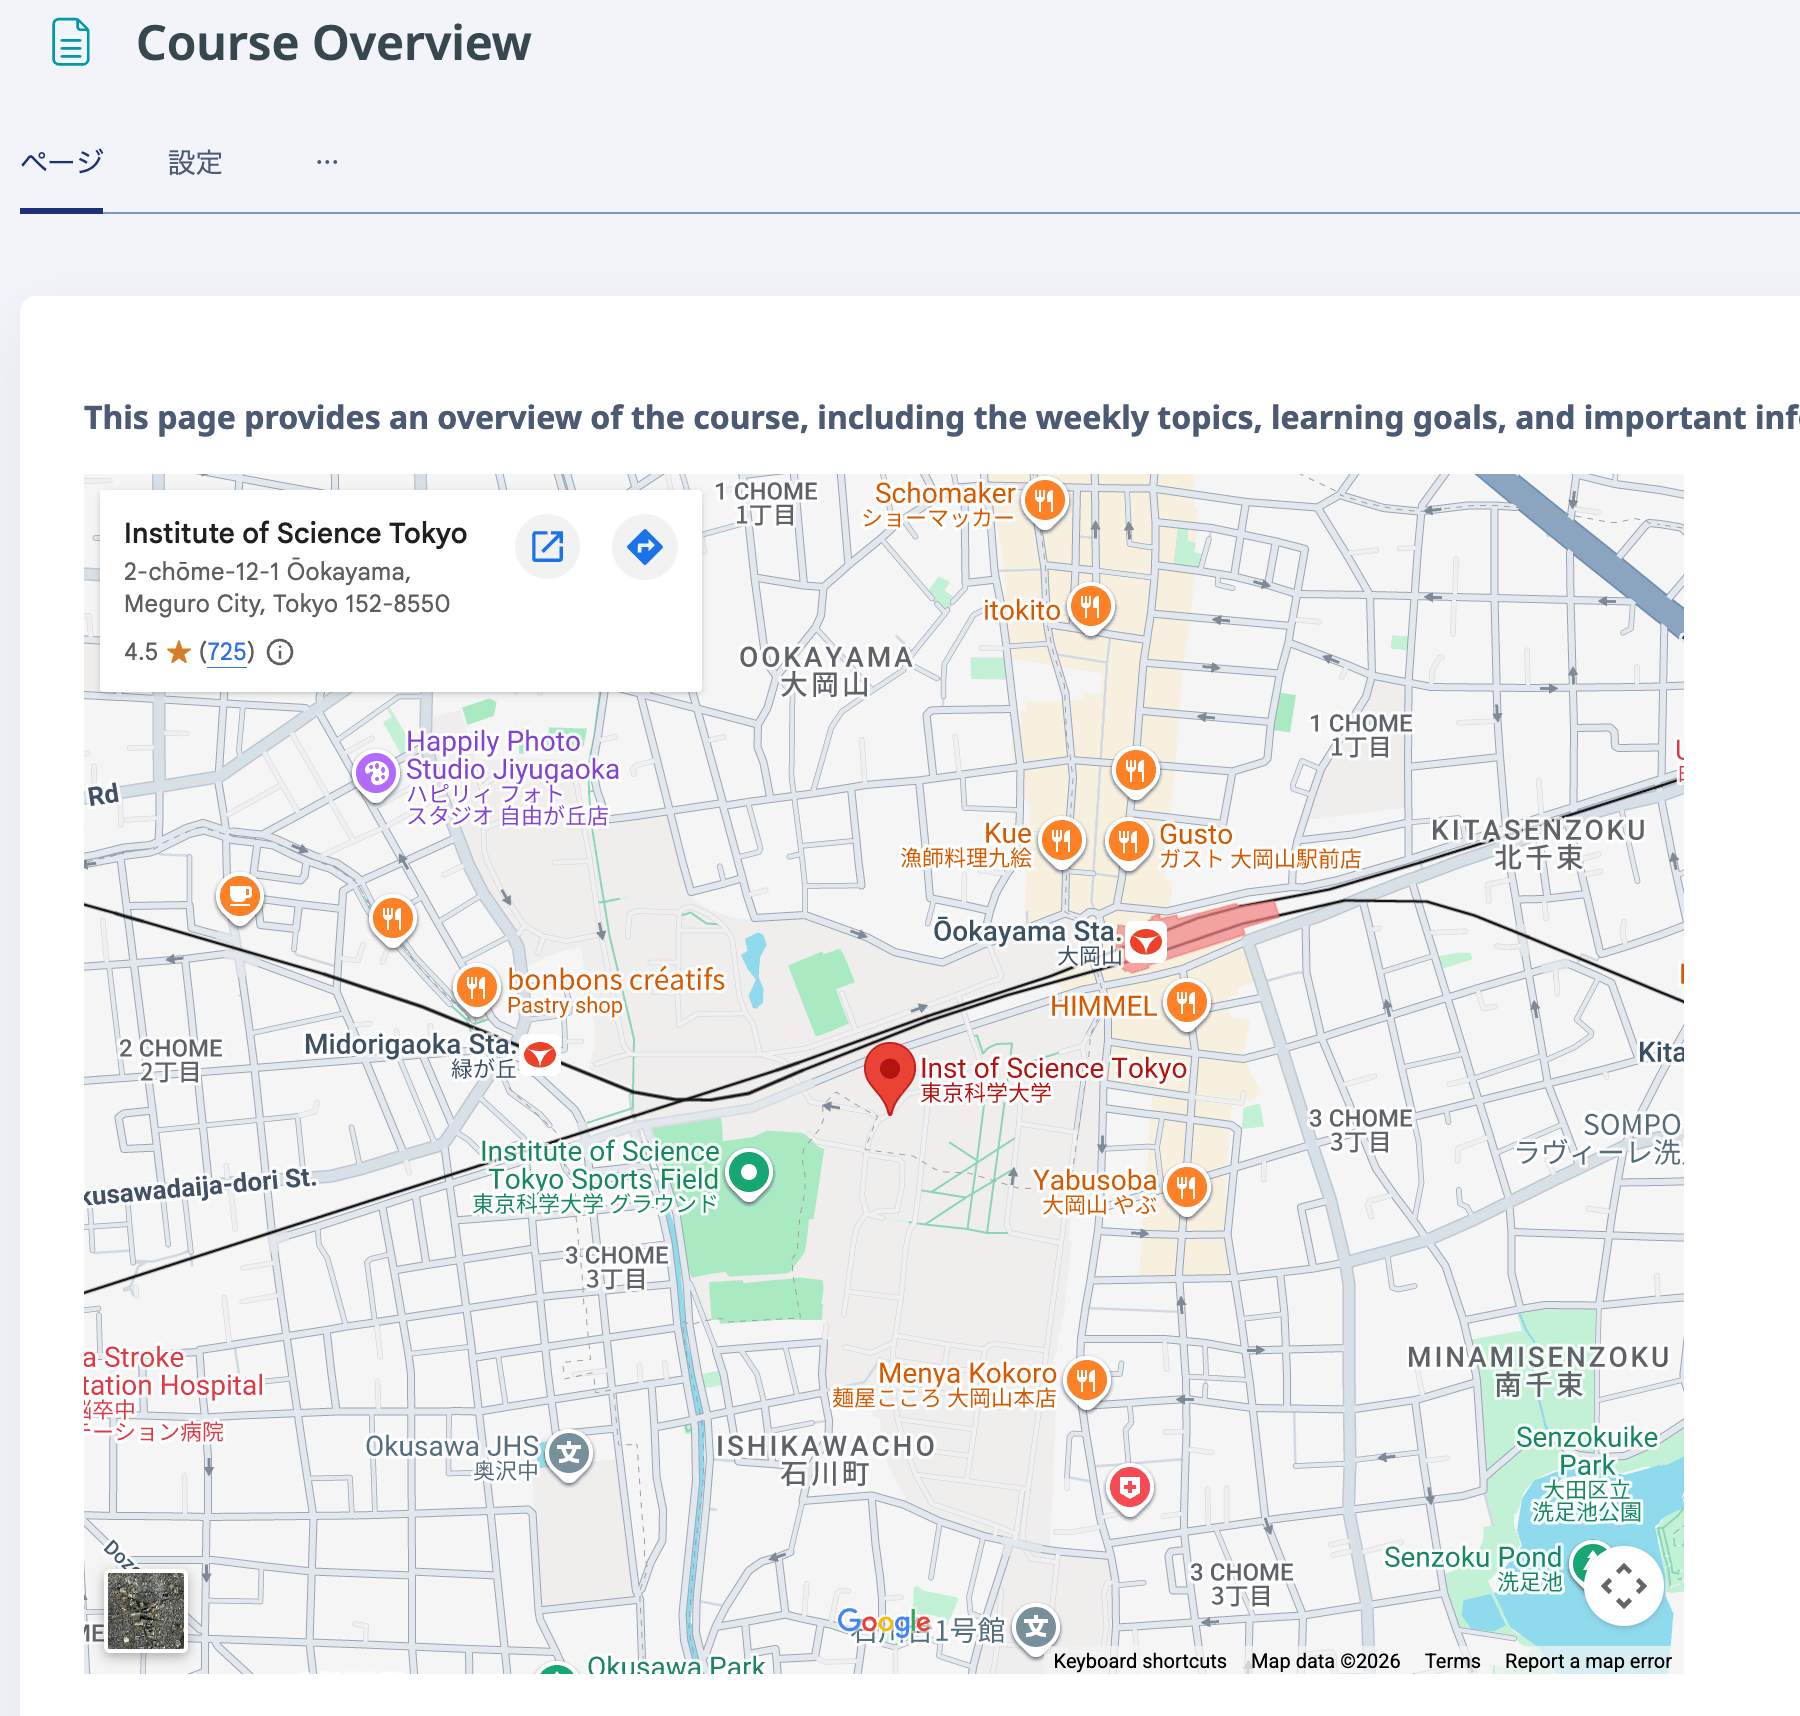The image size is (1800, 1716).
Task: Click the school marker near 1号館
Action: click(x=1036, y=1628)
